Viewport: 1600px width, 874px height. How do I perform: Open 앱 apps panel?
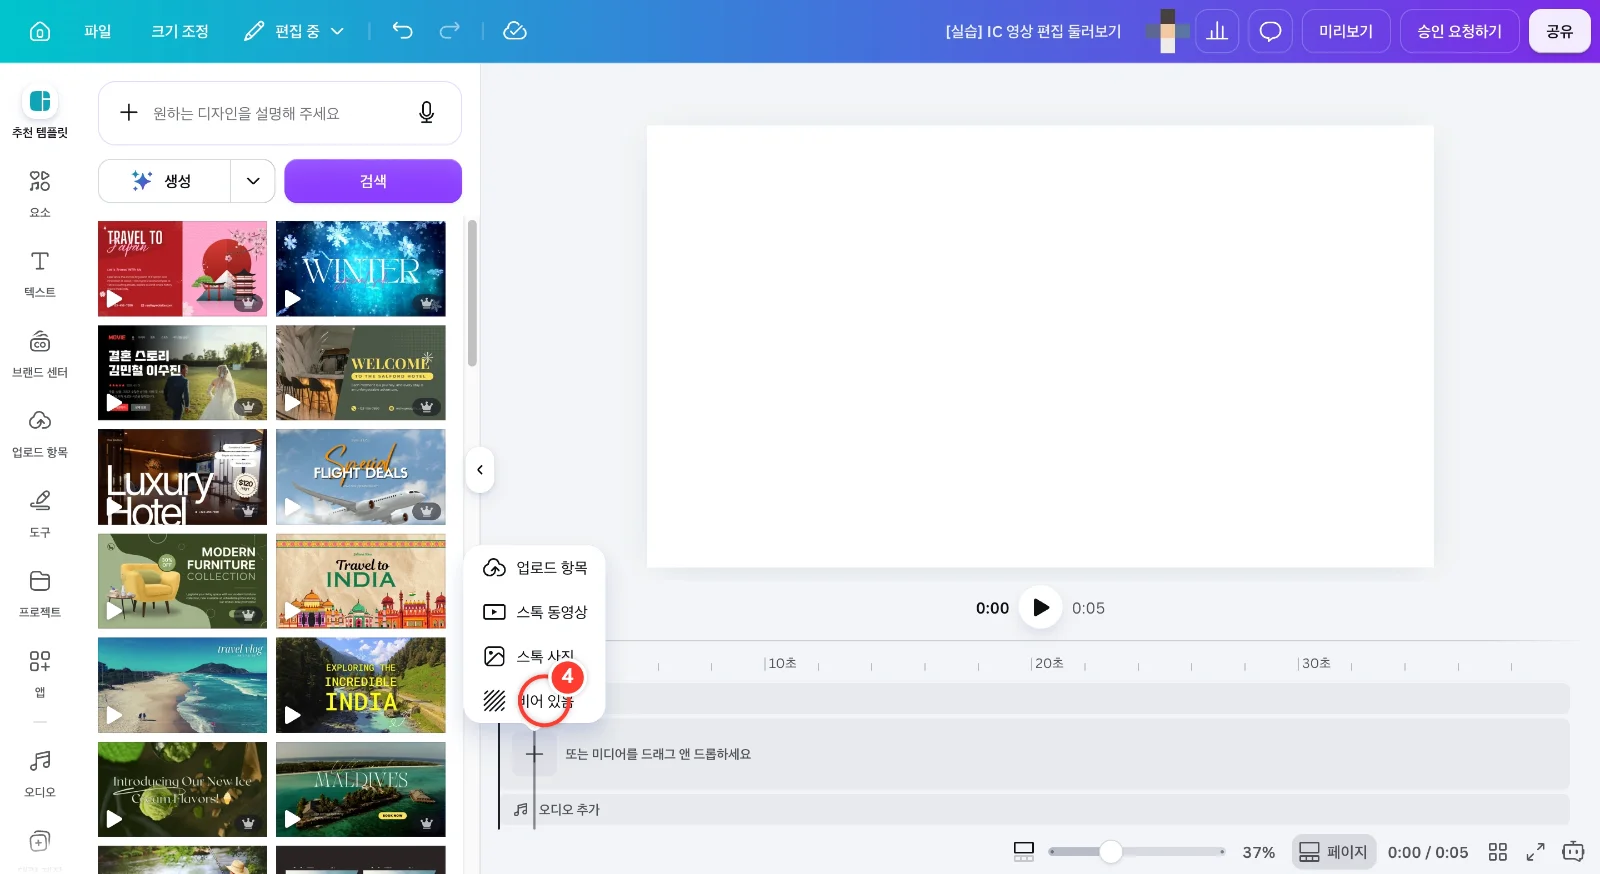point(40,673)
